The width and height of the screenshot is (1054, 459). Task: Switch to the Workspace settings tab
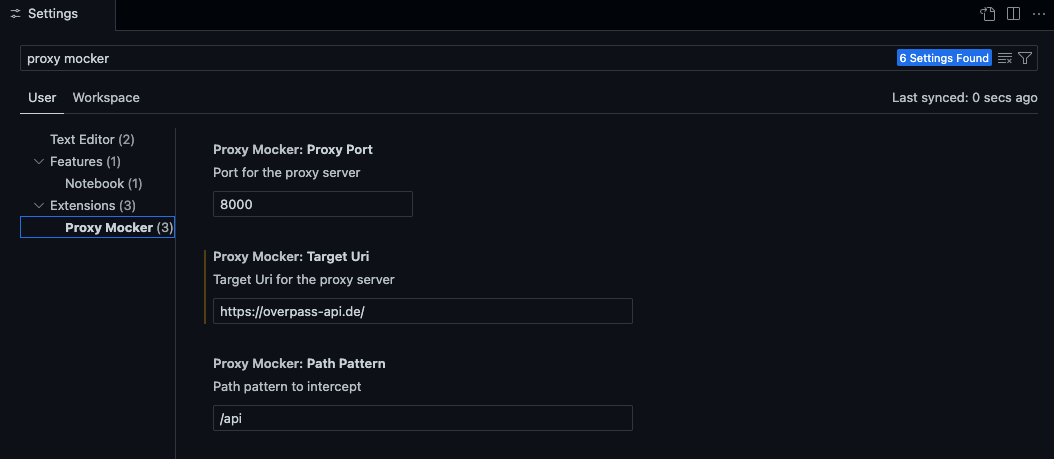[x=106, y=98]
